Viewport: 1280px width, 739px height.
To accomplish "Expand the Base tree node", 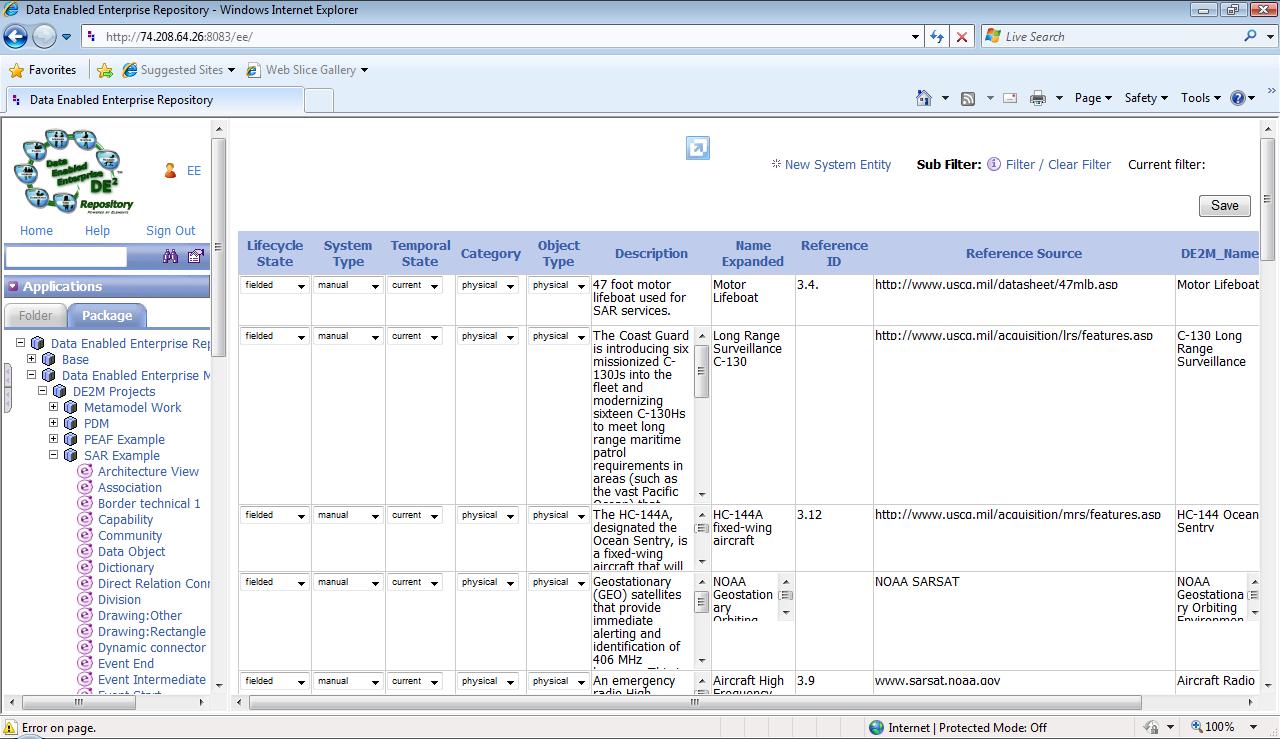I will coord(32,359).
